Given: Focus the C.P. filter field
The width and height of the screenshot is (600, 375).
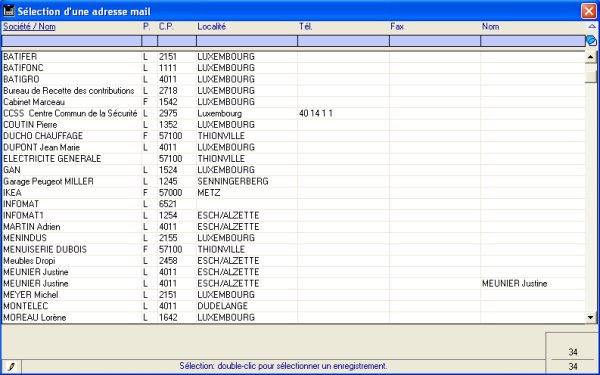Looking at the screenshot, I should coord(177,41).
